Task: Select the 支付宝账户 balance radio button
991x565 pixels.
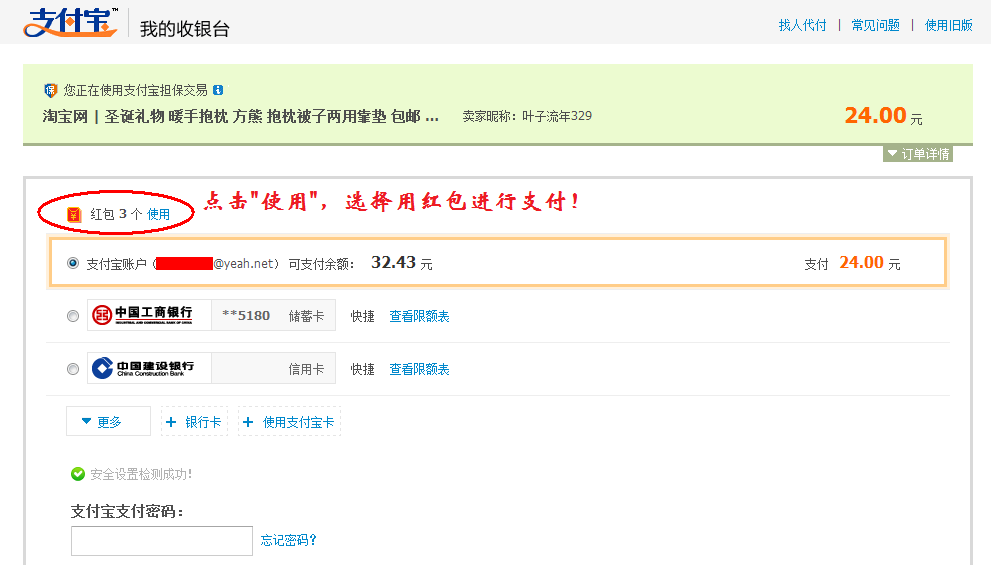Action: tap(73, 263)
